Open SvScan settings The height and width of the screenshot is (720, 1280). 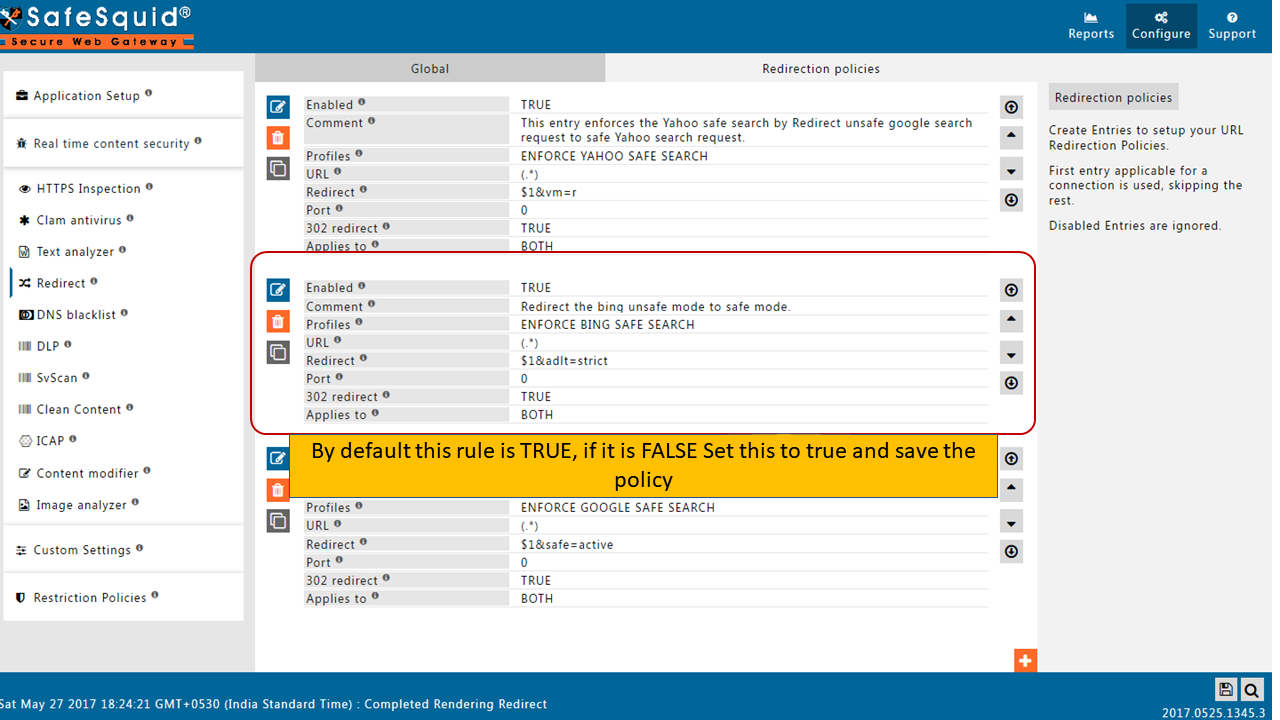tap(55, 378)
